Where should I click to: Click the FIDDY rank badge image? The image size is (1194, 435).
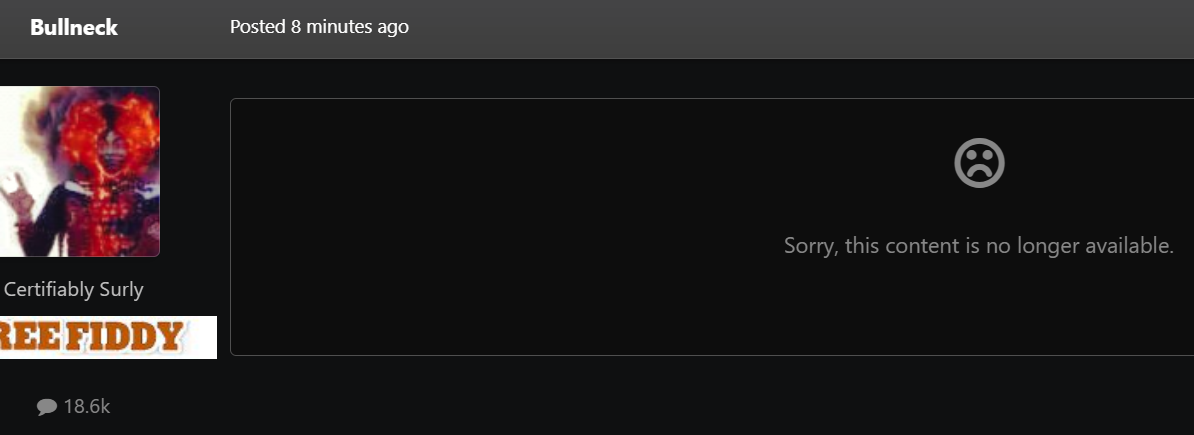[108, 337]
